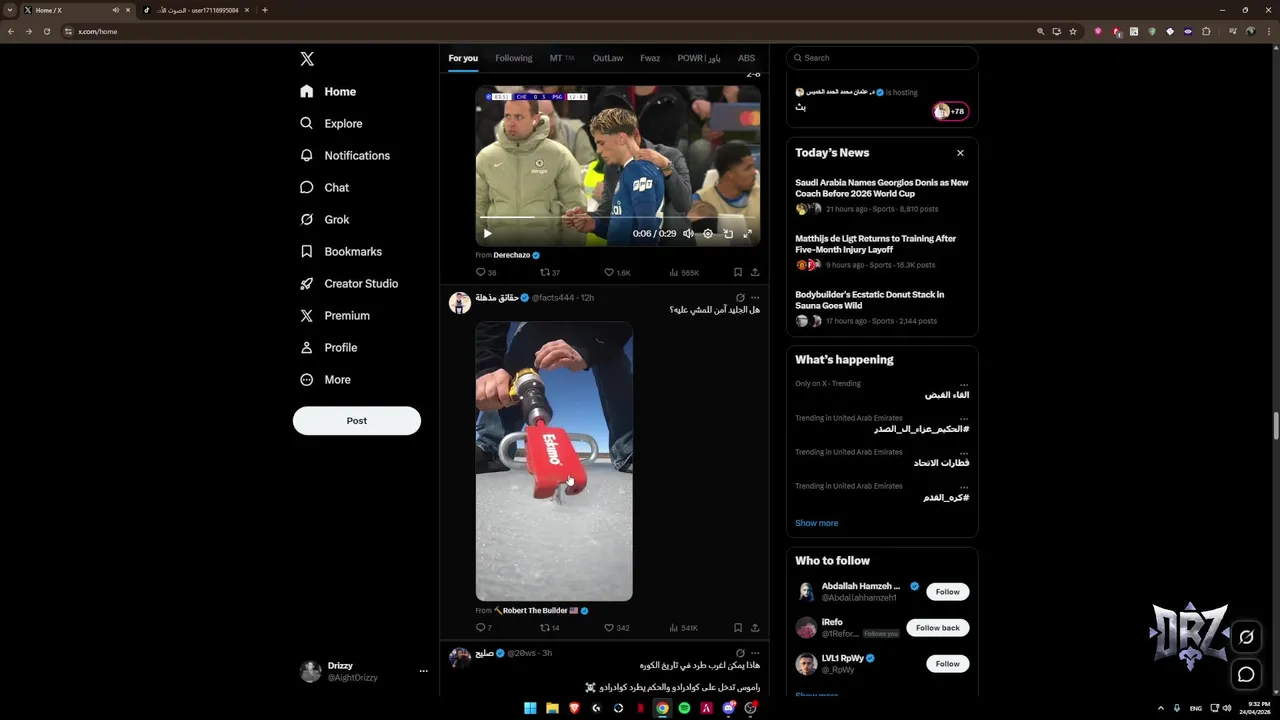Open floating chat messages button
The image size is (1280, 720).
point(1246,674)
